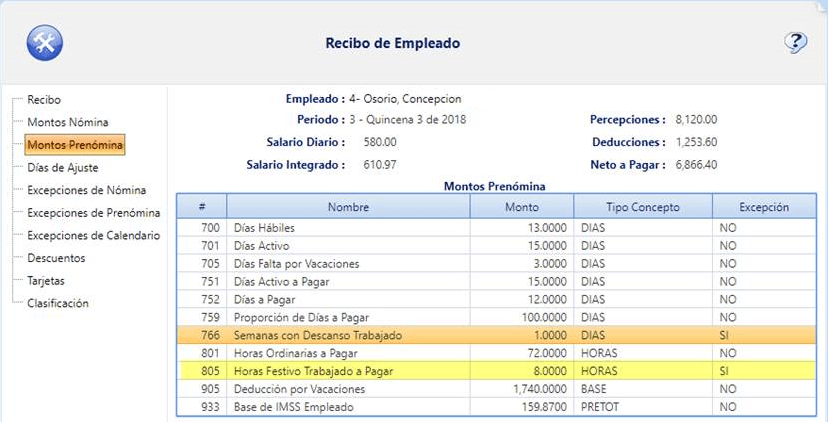The image size is (828, 422).
Task: Open the help question mark icon
Action: (x=795, y=42)
